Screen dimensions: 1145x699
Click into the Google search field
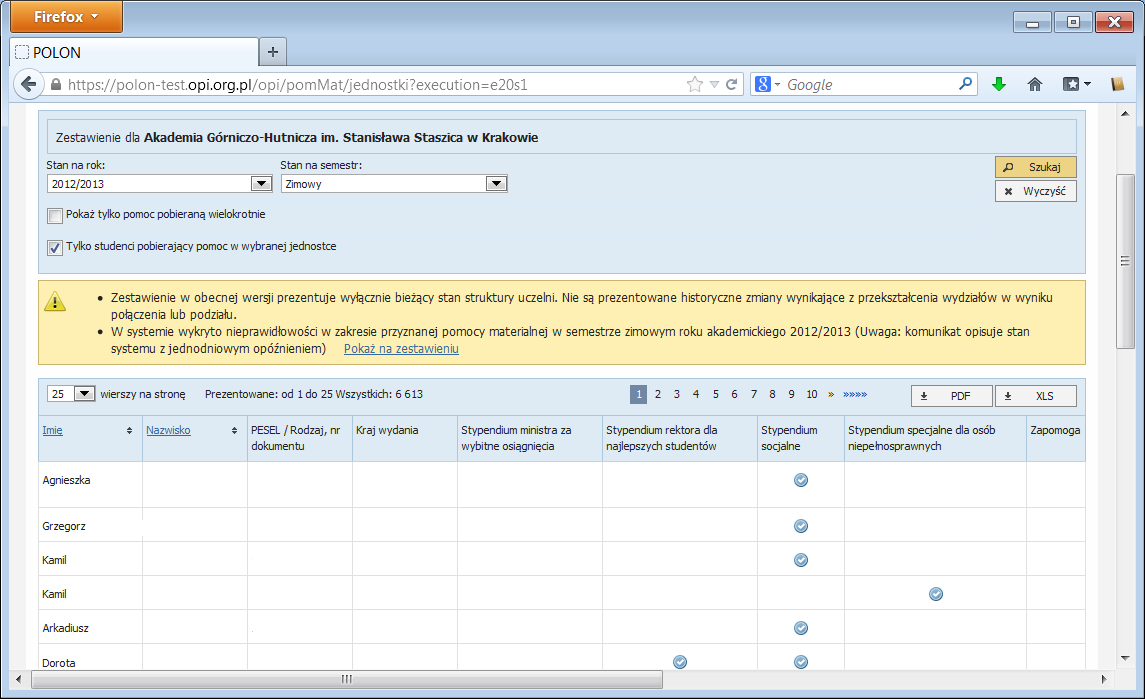tap(869, 85)
